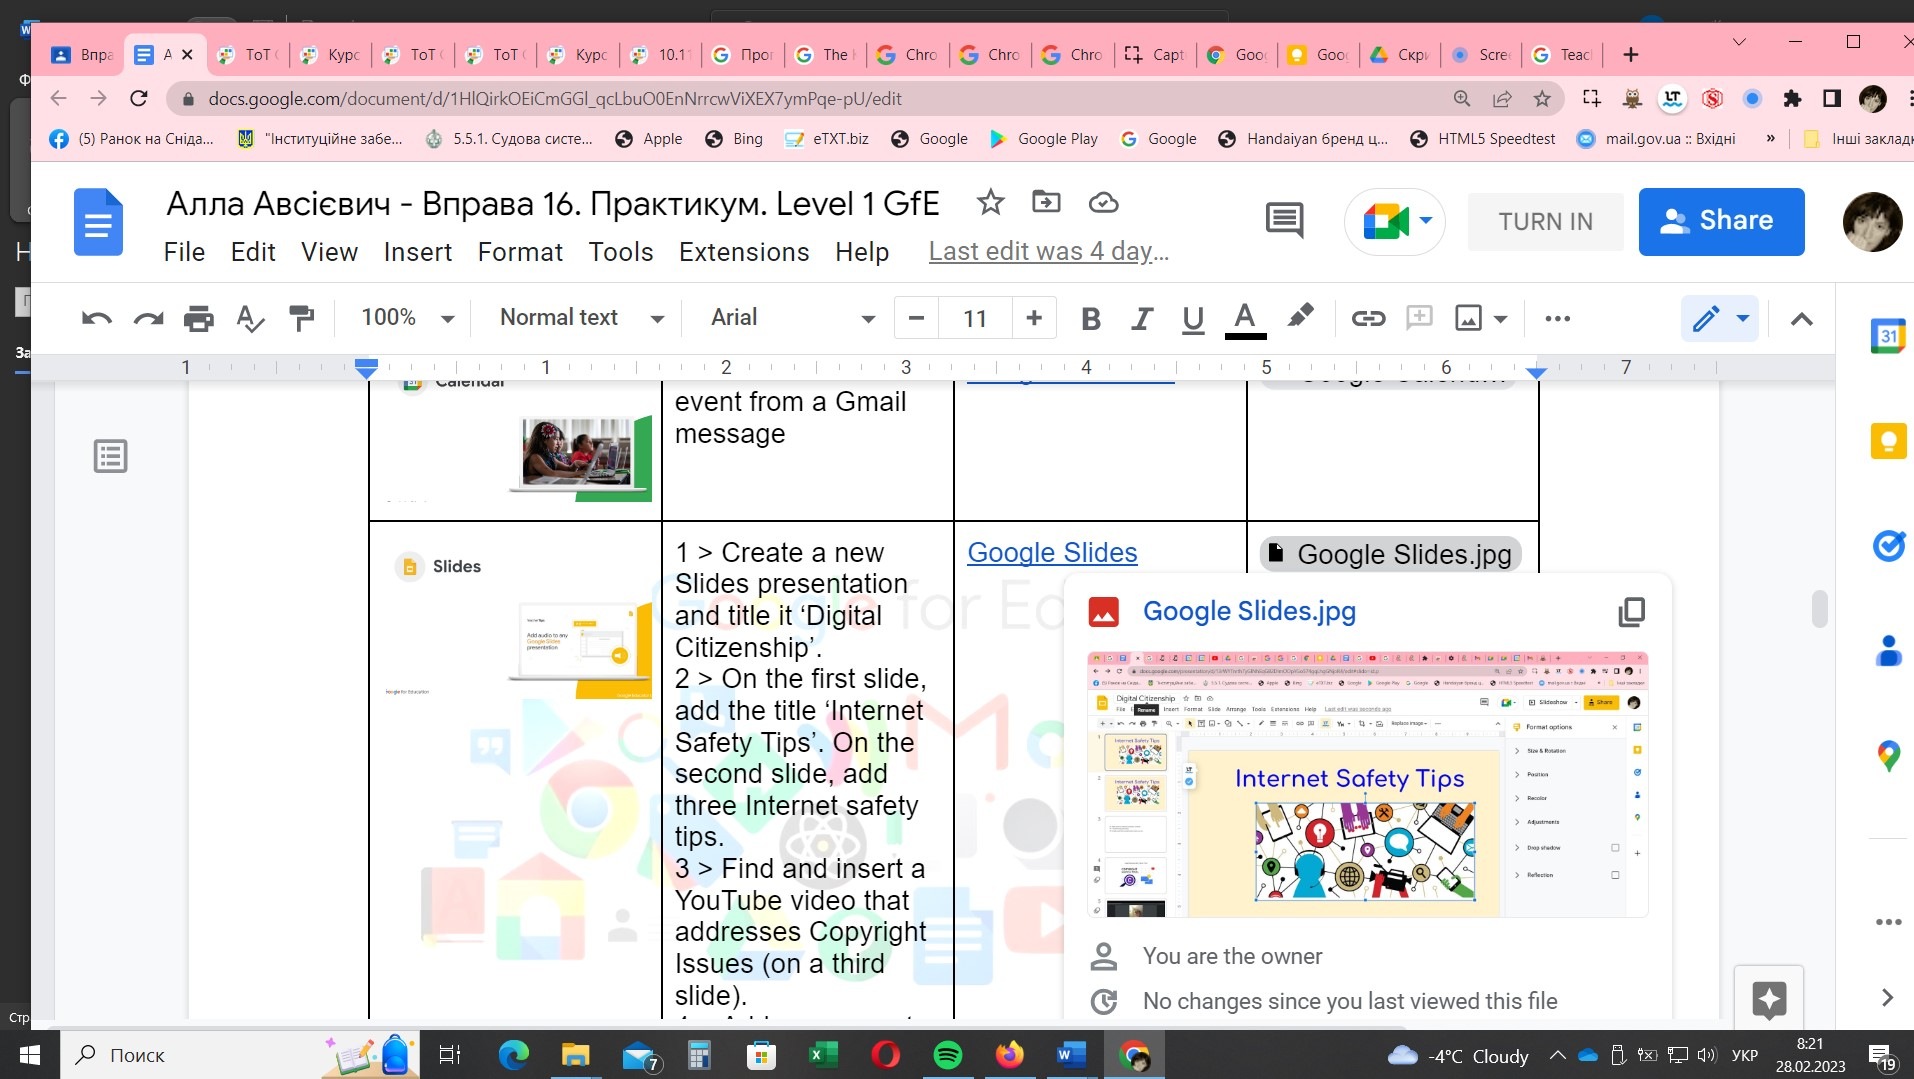Open the comment history icon
The image size is (1914, 1079).
[x=1284, y=220]
